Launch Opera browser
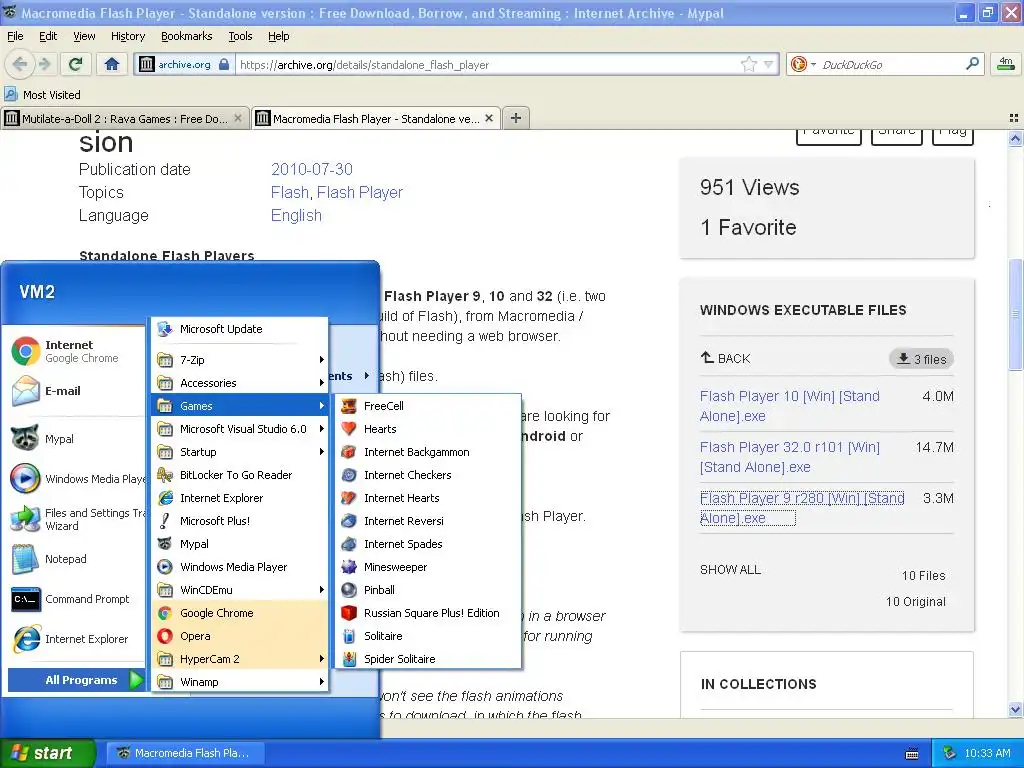The width and height of the screenshot is (1024, 768). (x=240, y=635)
